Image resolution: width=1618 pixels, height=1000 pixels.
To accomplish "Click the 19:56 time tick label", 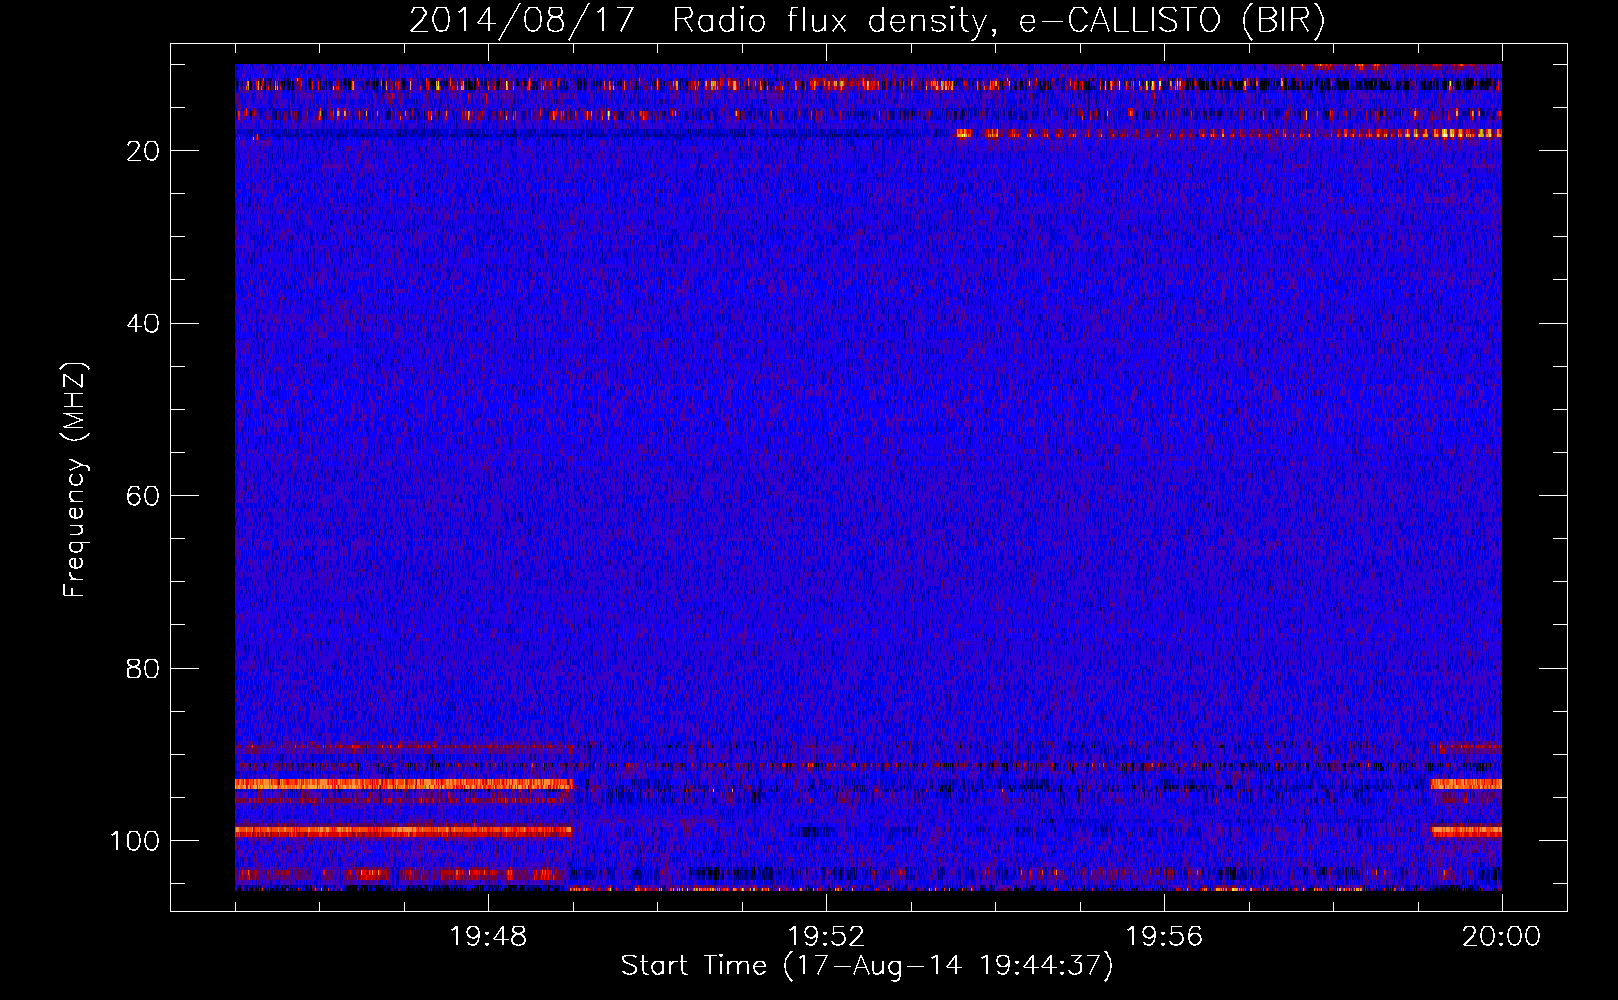I will (x=1164, y=937).
